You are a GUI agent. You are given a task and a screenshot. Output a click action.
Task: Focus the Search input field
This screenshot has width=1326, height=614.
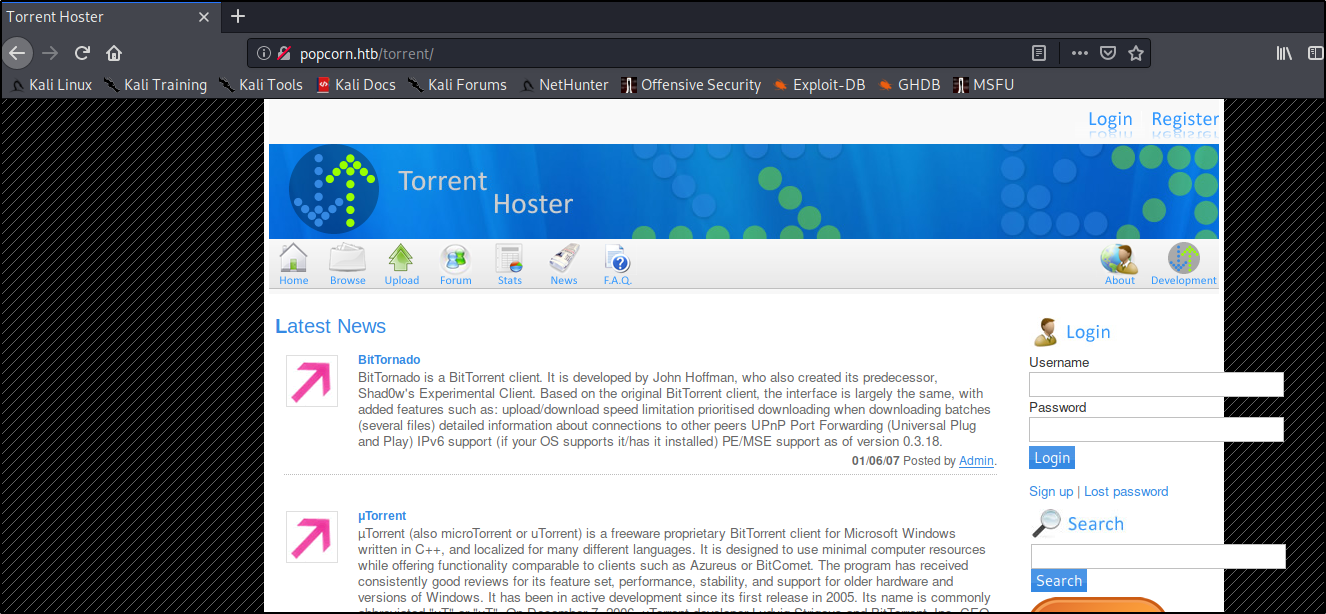coord(1158,557)
